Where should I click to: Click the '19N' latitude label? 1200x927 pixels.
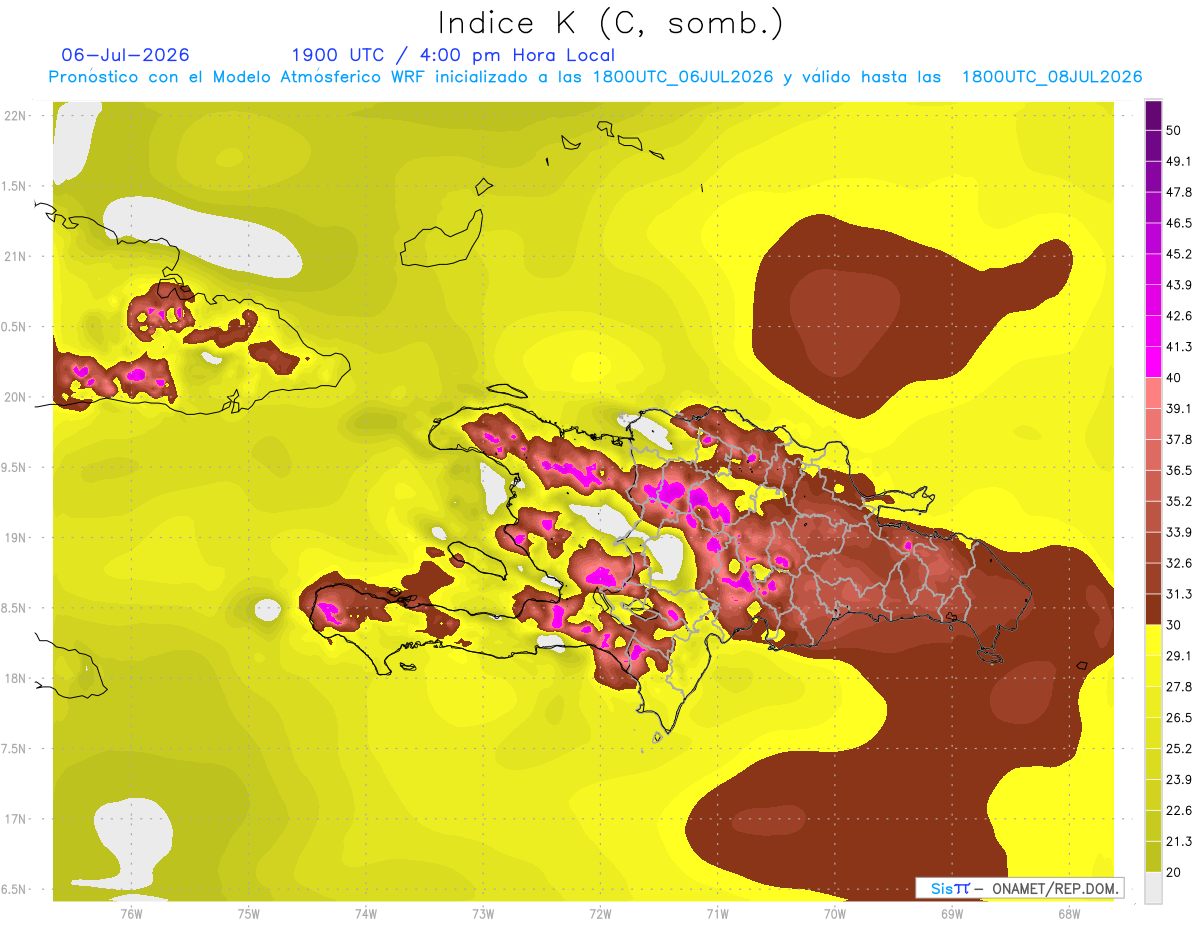click(x=14, y=538)
